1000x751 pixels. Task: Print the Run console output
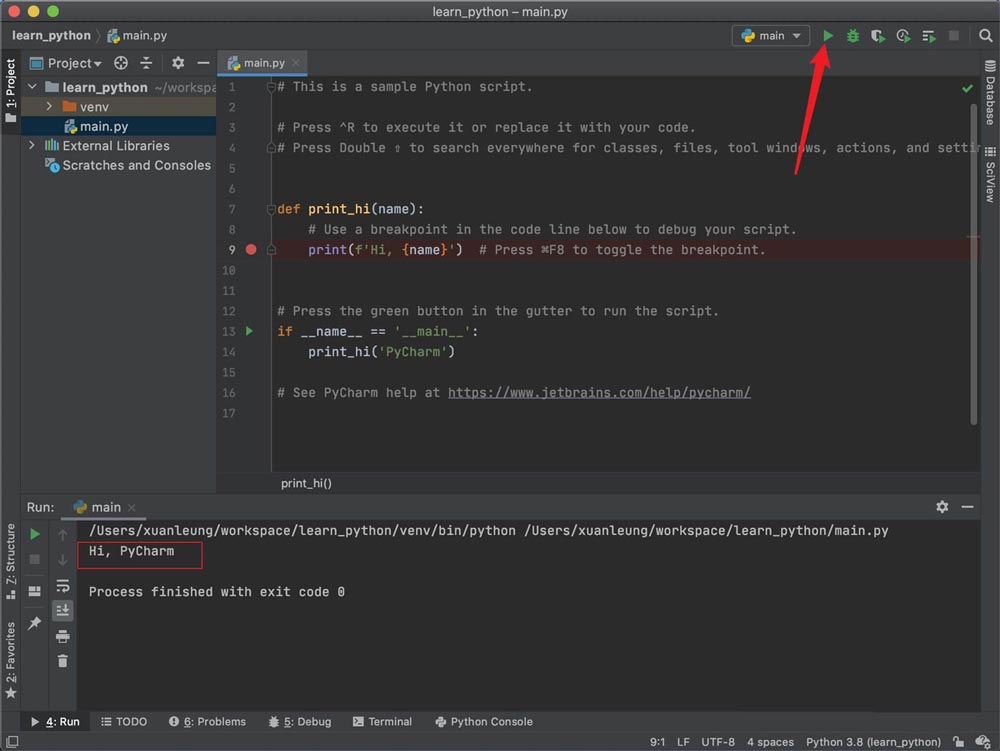click(62, 636)
